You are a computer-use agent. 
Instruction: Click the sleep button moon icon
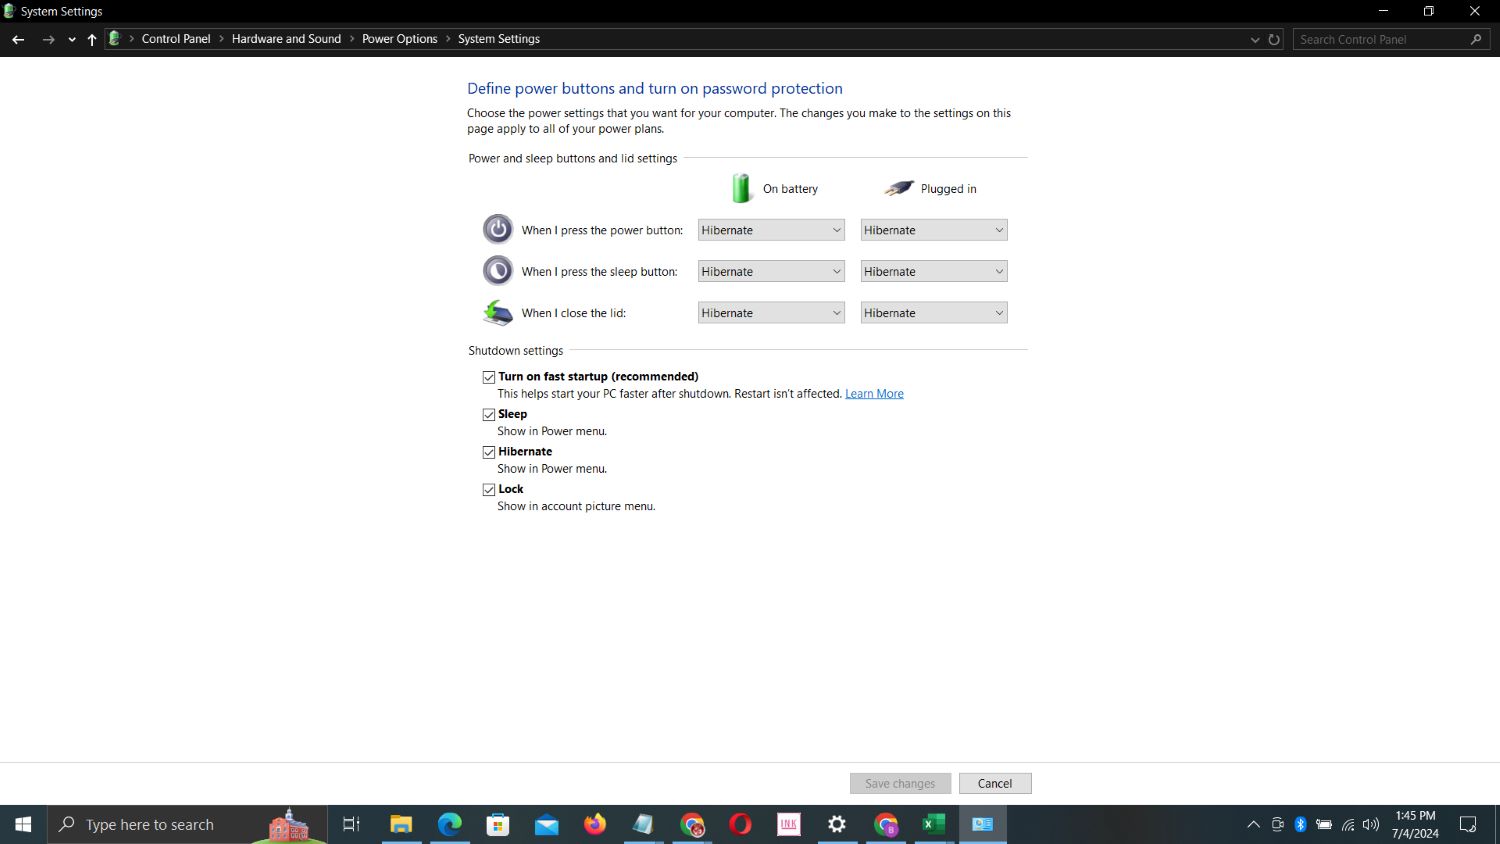pos(498,271)
